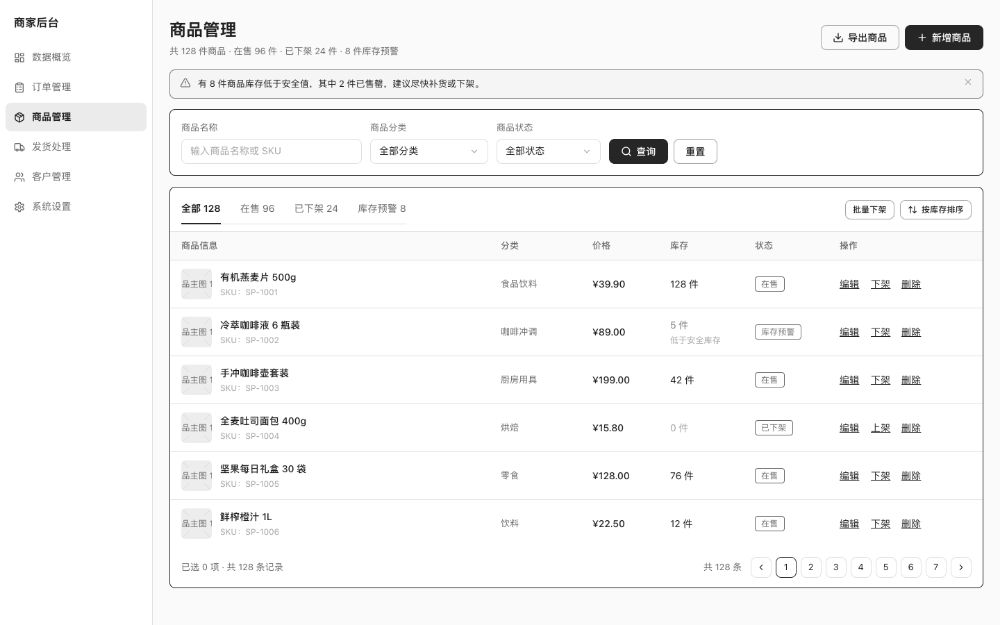
Task: Click the 订单管理 clipboard icon
Action: tap(19, 87)
